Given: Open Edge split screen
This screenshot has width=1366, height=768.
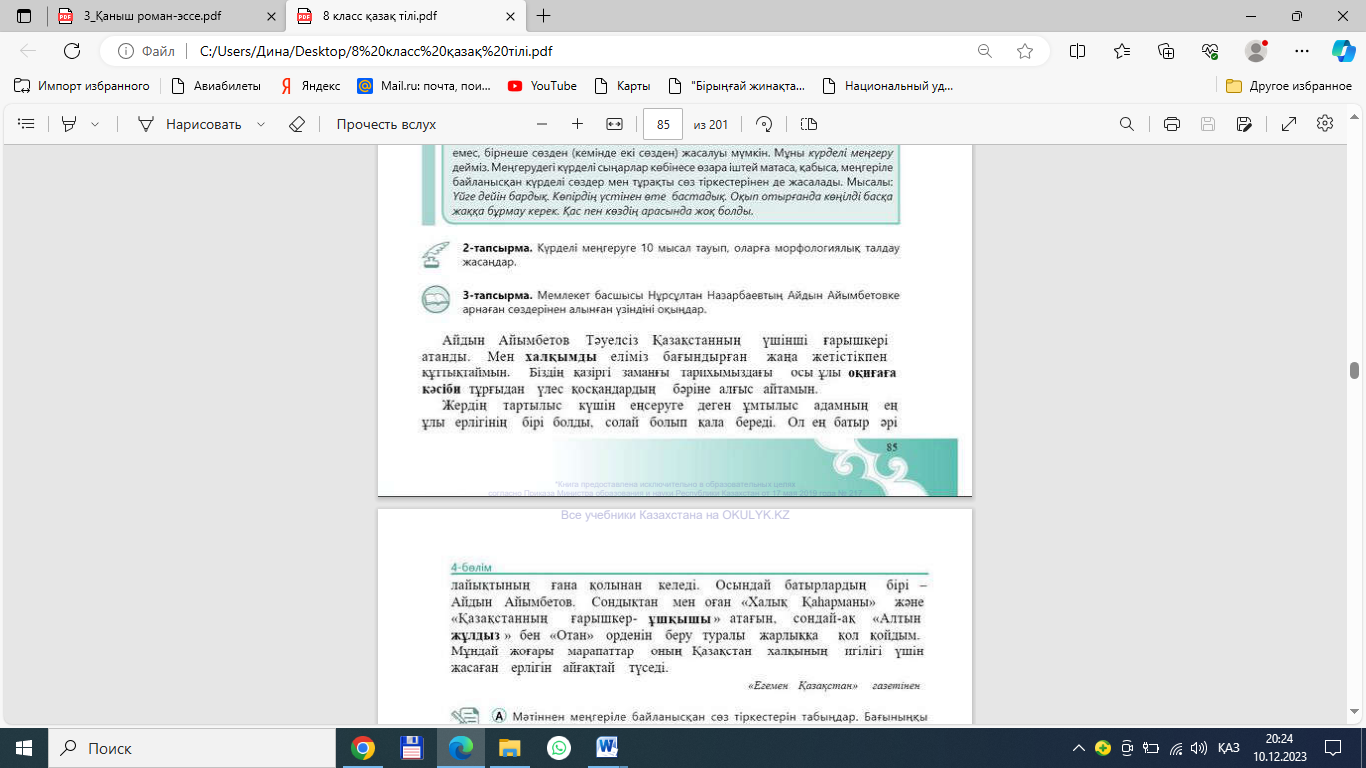Looking at the screenshot, I should [1078, 51].
